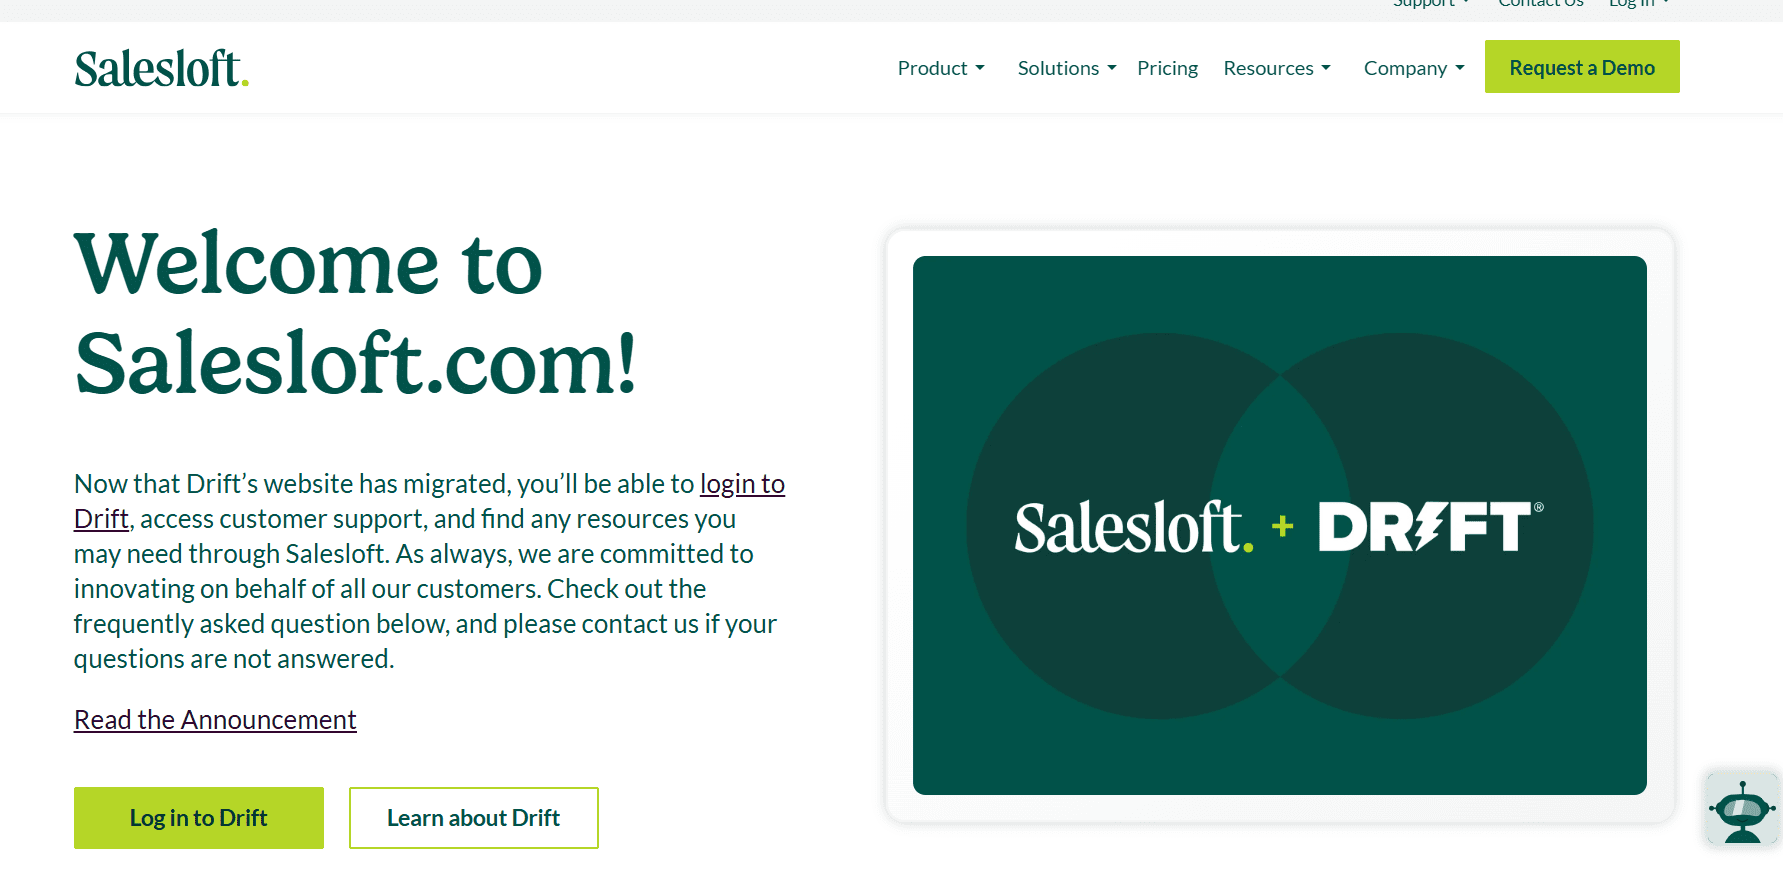Click the Request a Demo button
Viewport: 1783px width, 871px height.
pos(1582,67)
